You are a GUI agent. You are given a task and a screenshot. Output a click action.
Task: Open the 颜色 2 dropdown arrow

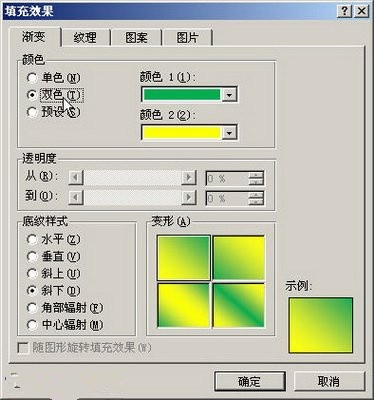click(x=229, y=133)
